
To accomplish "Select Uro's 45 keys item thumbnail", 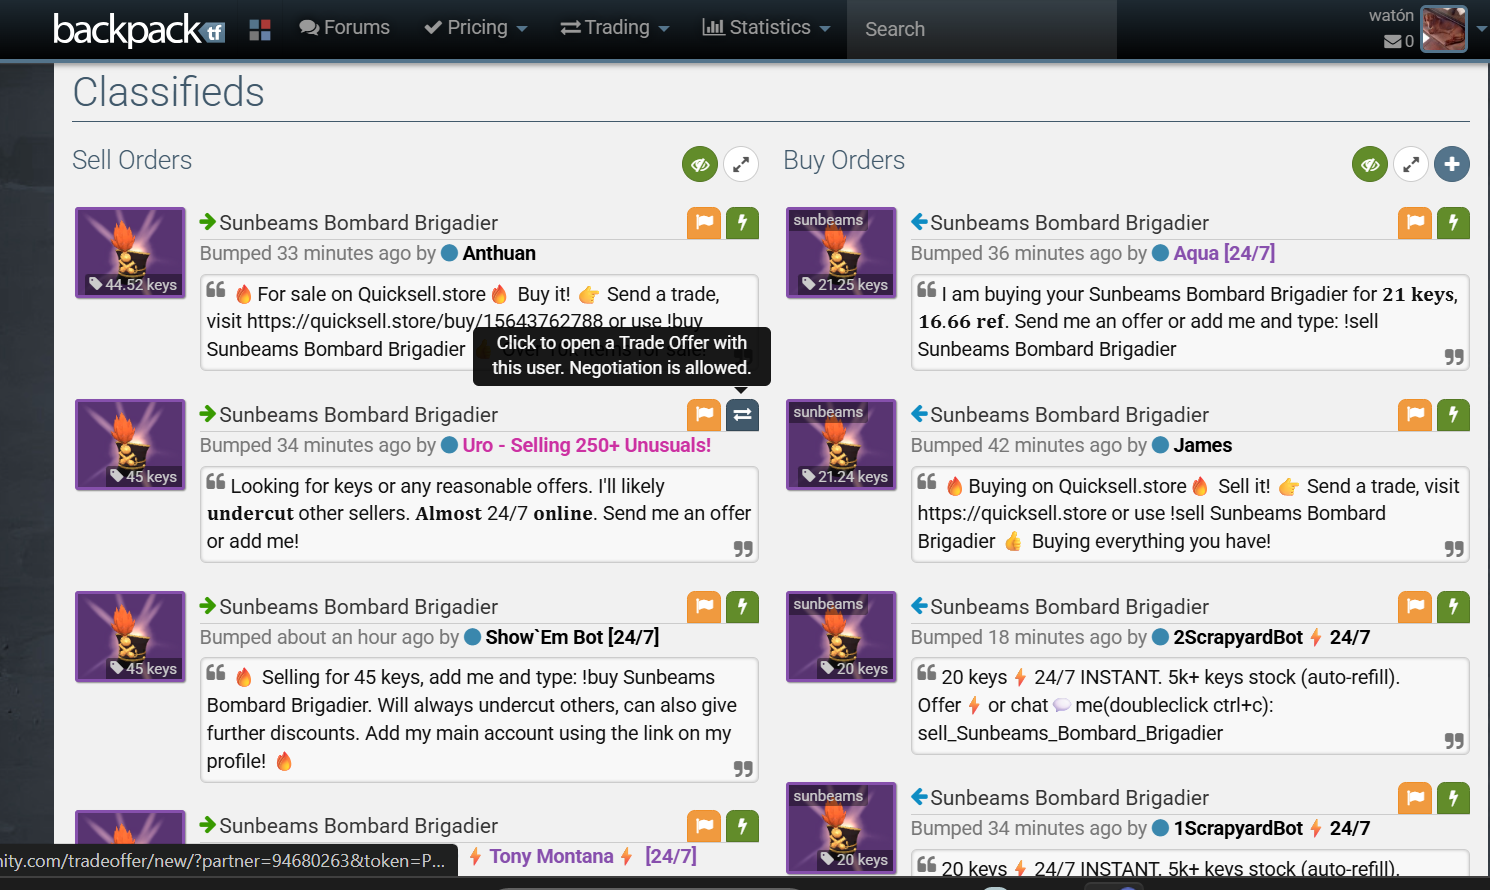I will [x=130, y=444].
